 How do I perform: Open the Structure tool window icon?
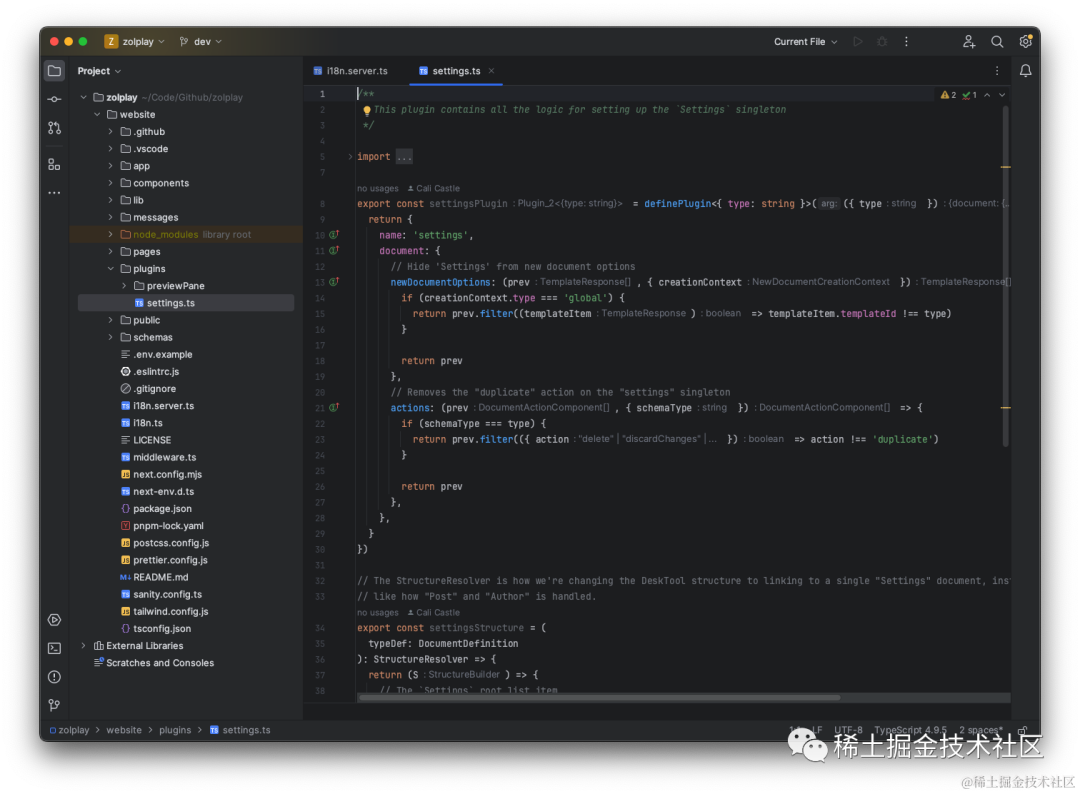pos(54,164)
